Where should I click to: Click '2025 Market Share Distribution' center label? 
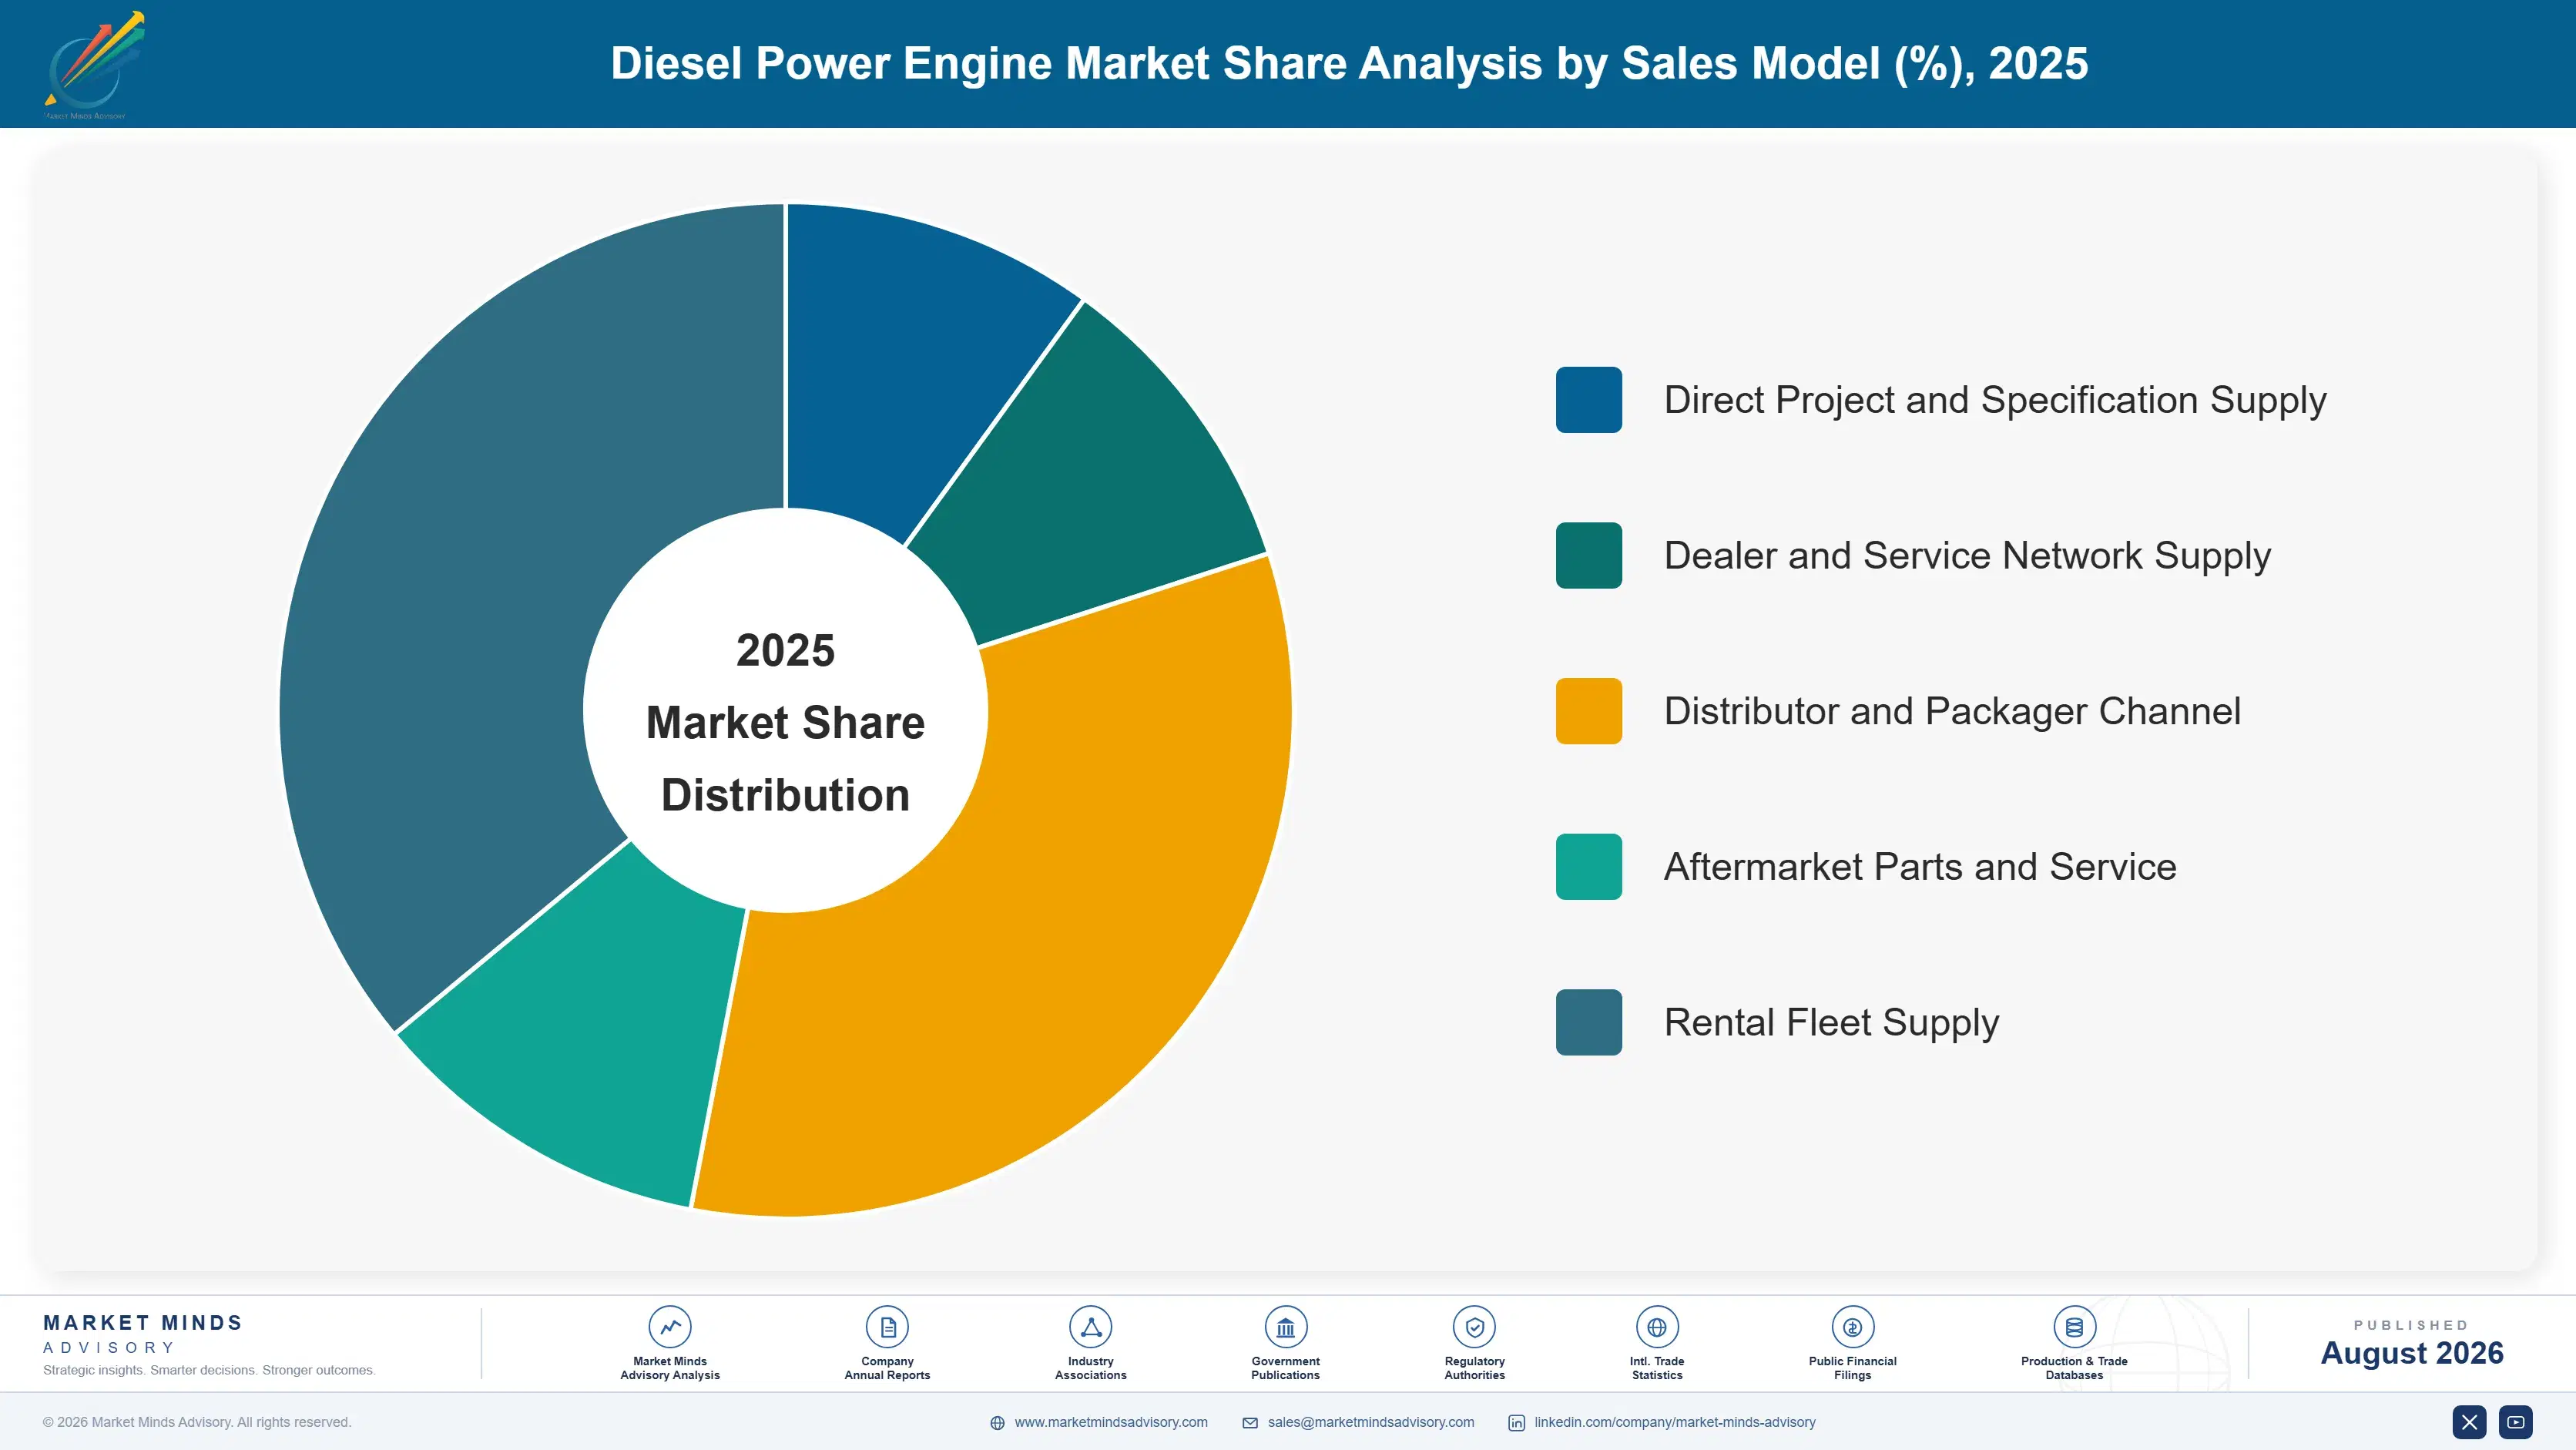tap(785, 722)
